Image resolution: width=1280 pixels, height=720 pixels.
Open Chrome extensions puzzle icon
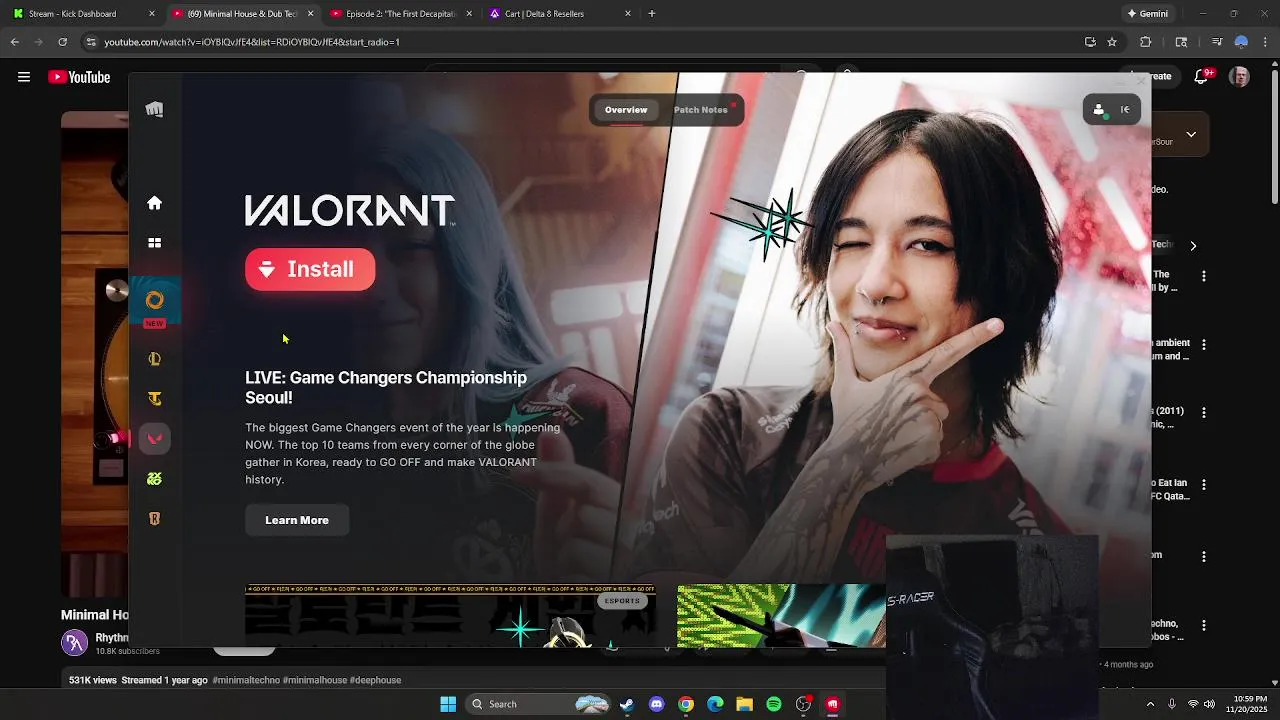(x=1146, y=42)
